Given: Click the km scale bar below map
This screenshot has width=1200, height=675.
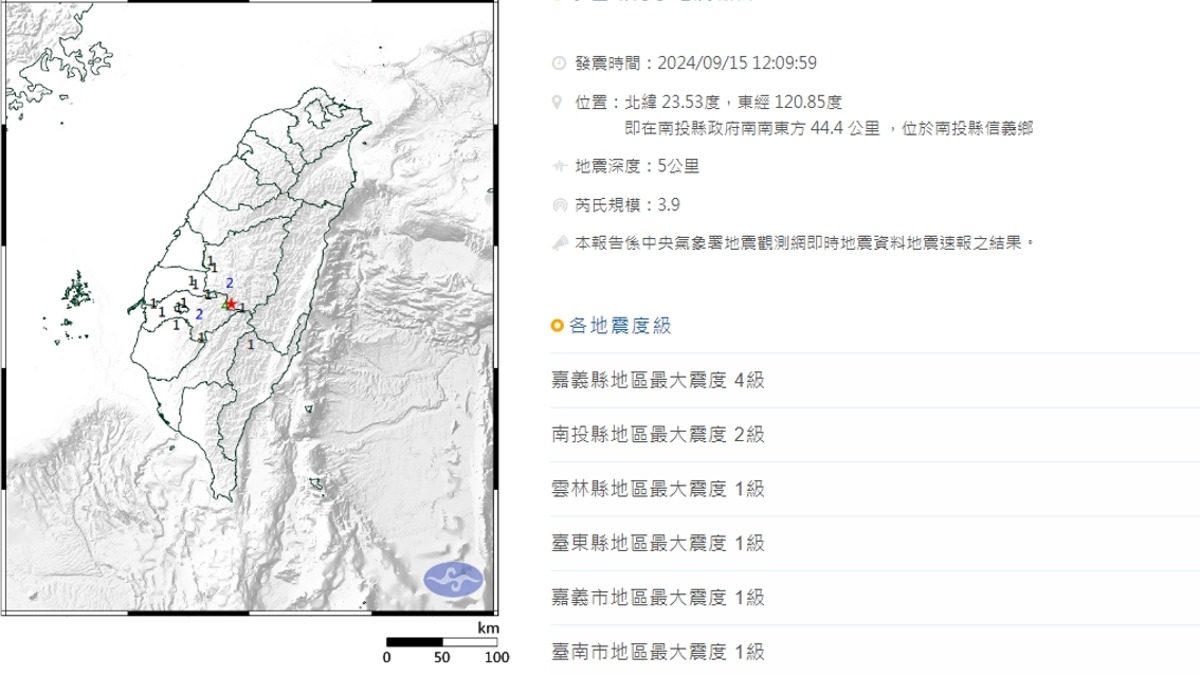Looking at the screenshot, I should tap(441, 642).
